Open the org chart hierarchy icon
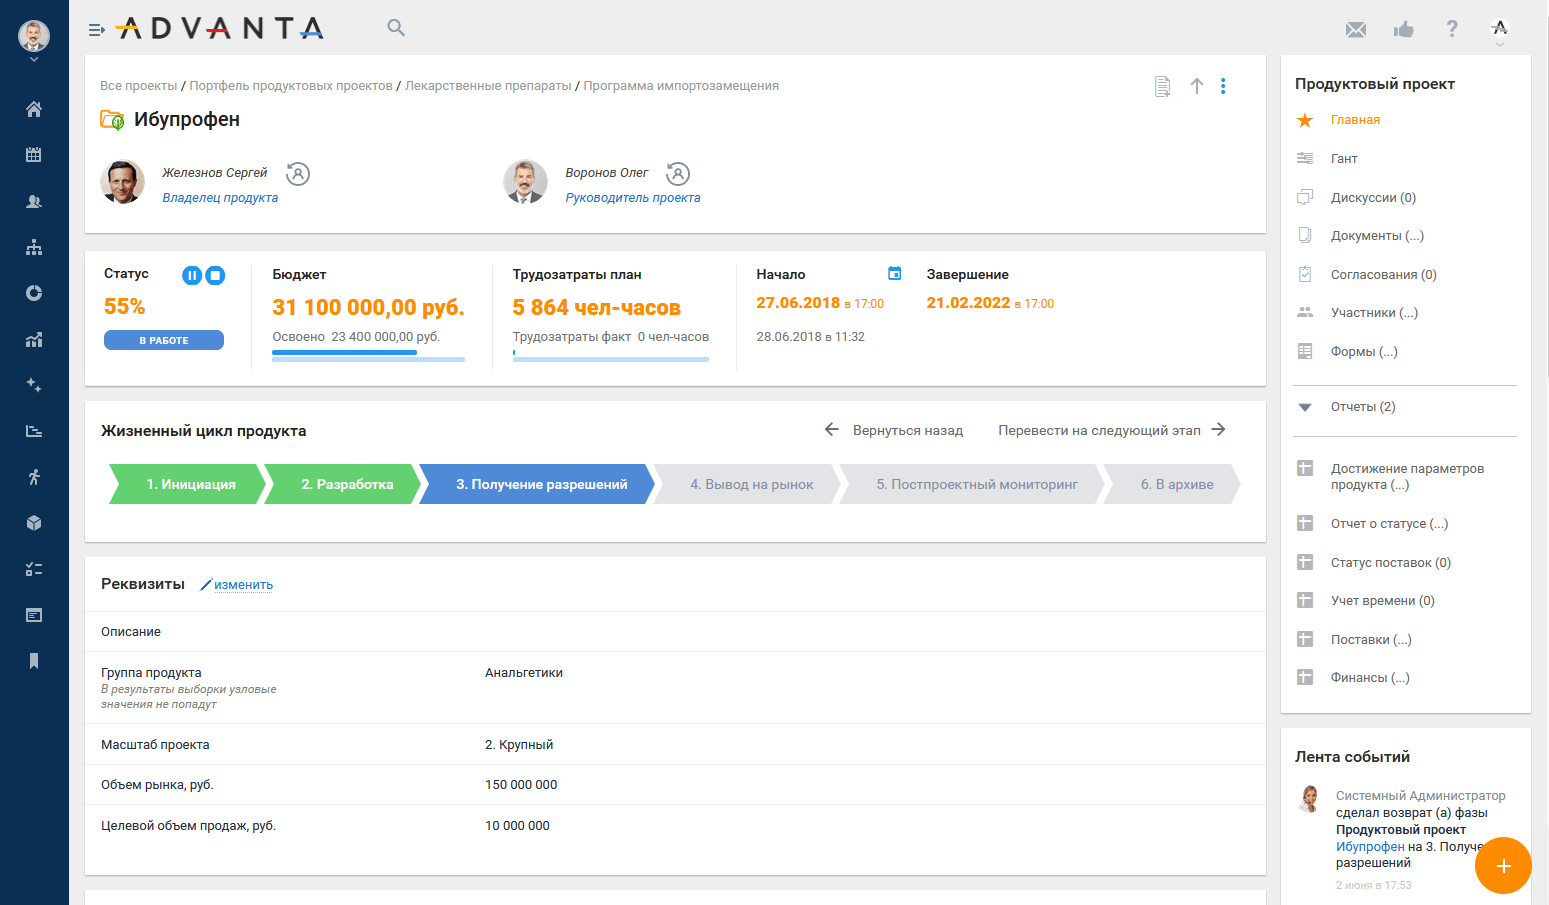 pos(34,247)
